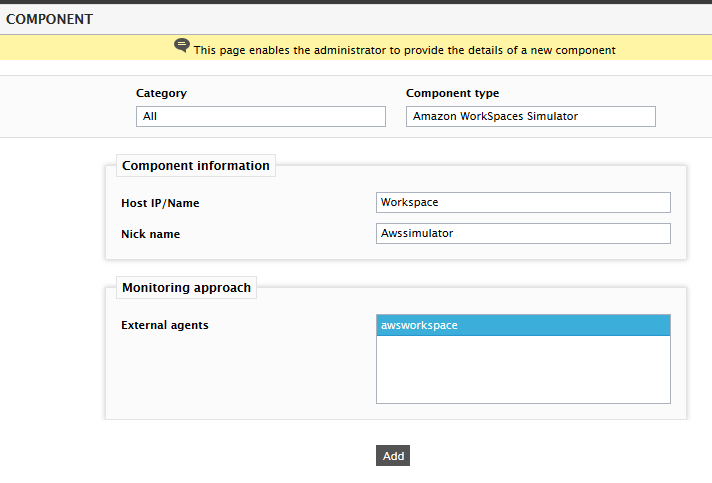Screen dimensions: 712x483
Task: Click the Awssimulator text in nick field
Action: [x=417, y=233]
